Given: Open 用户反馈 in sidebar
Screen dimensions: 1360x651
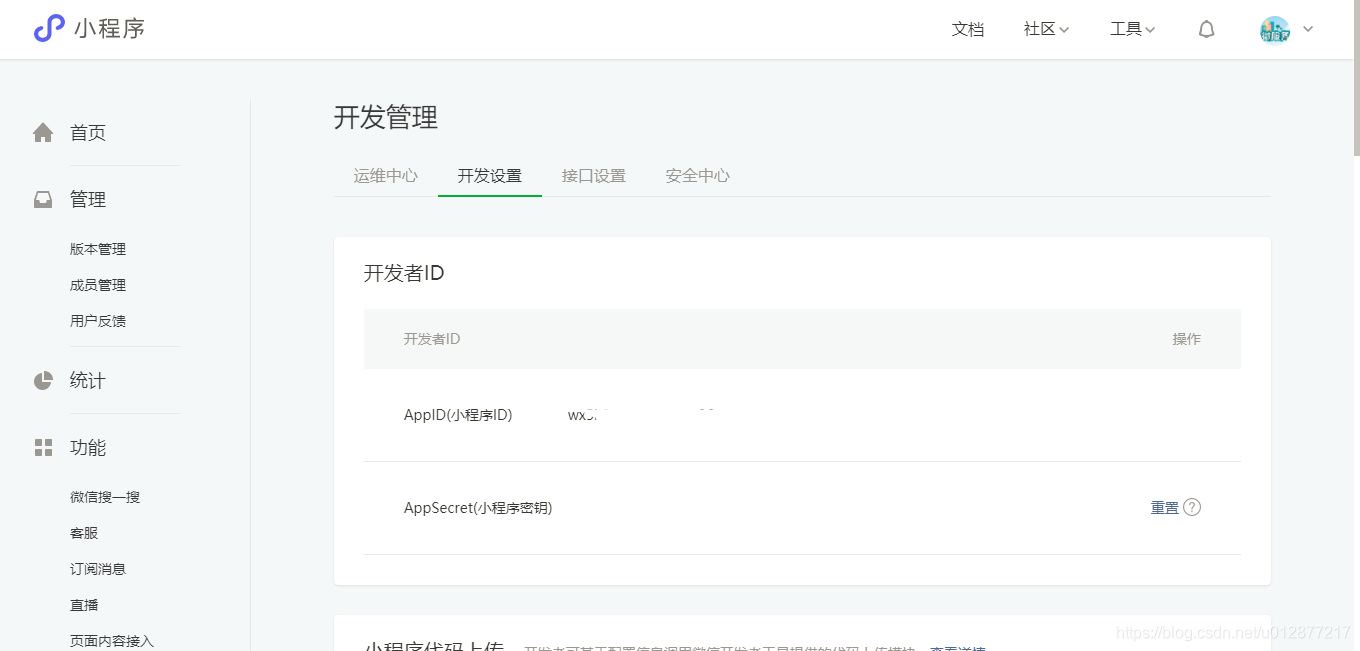Looking at the screenshot, I should pos(98,321).
